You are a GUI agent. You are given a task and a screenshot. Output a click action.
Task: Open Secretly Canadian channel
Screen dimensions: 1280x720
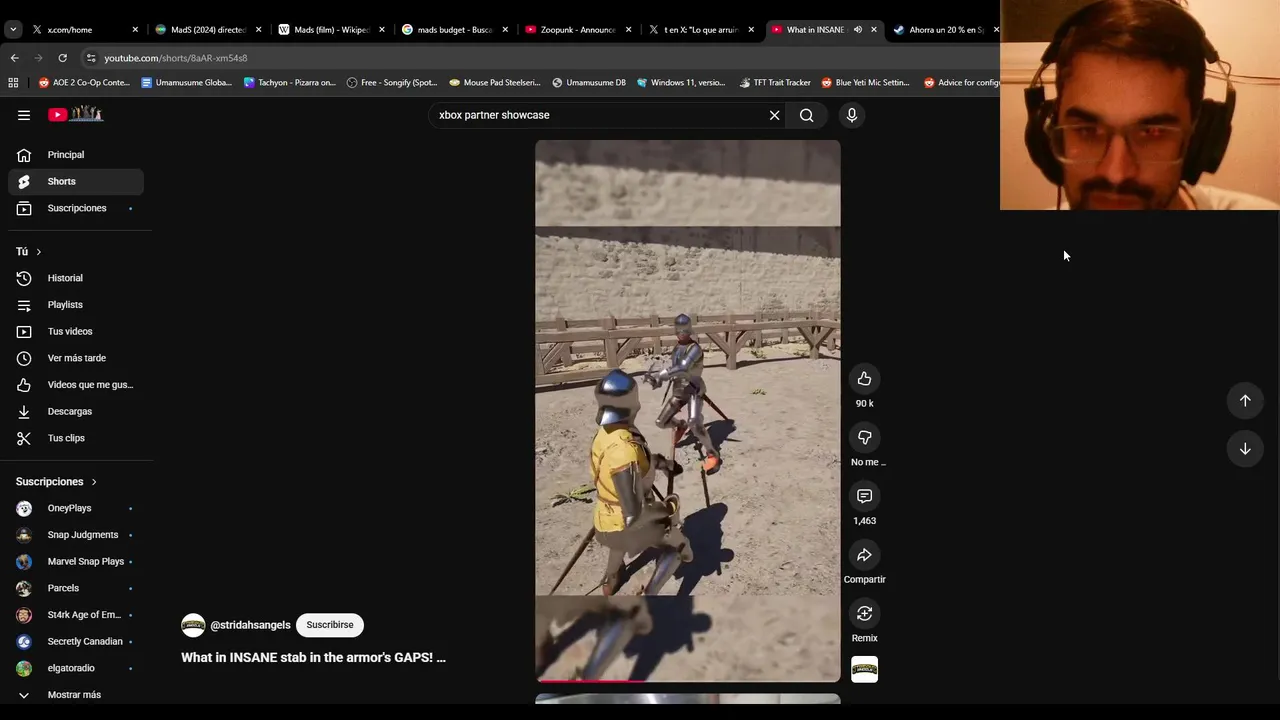coord(76,642)
